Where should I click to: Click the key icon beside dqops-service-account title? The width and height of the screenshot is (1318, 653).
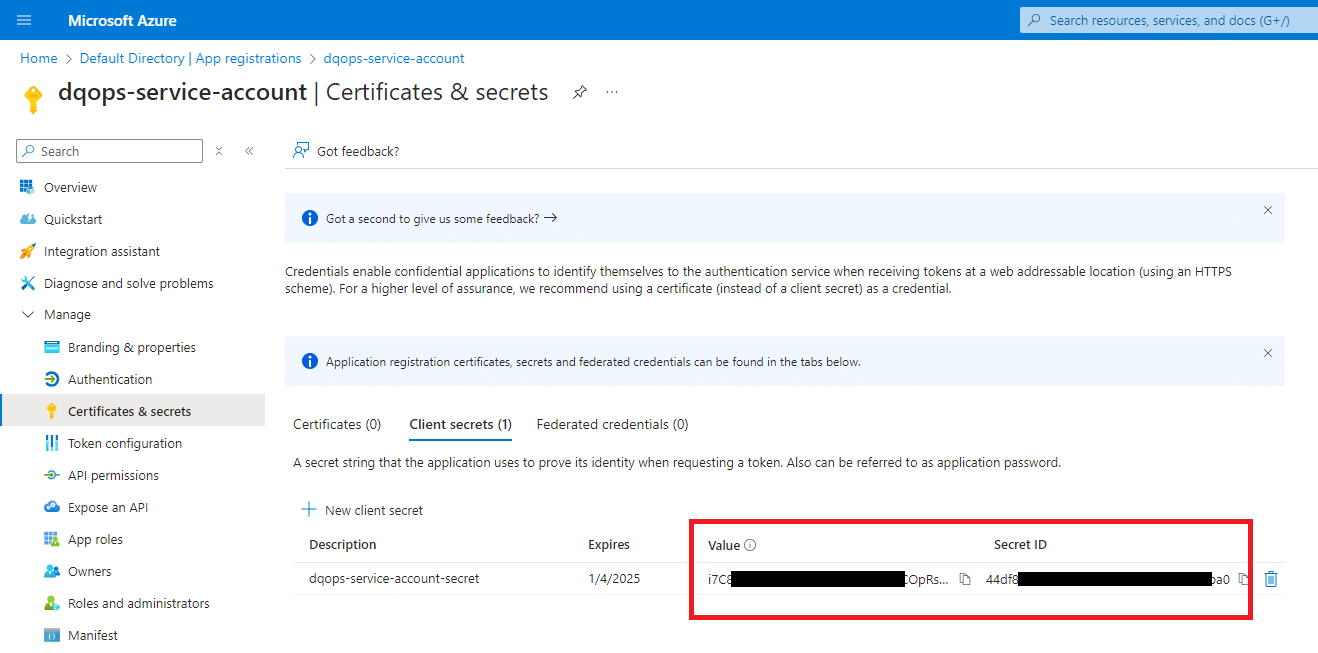click(x=33, y=99)
